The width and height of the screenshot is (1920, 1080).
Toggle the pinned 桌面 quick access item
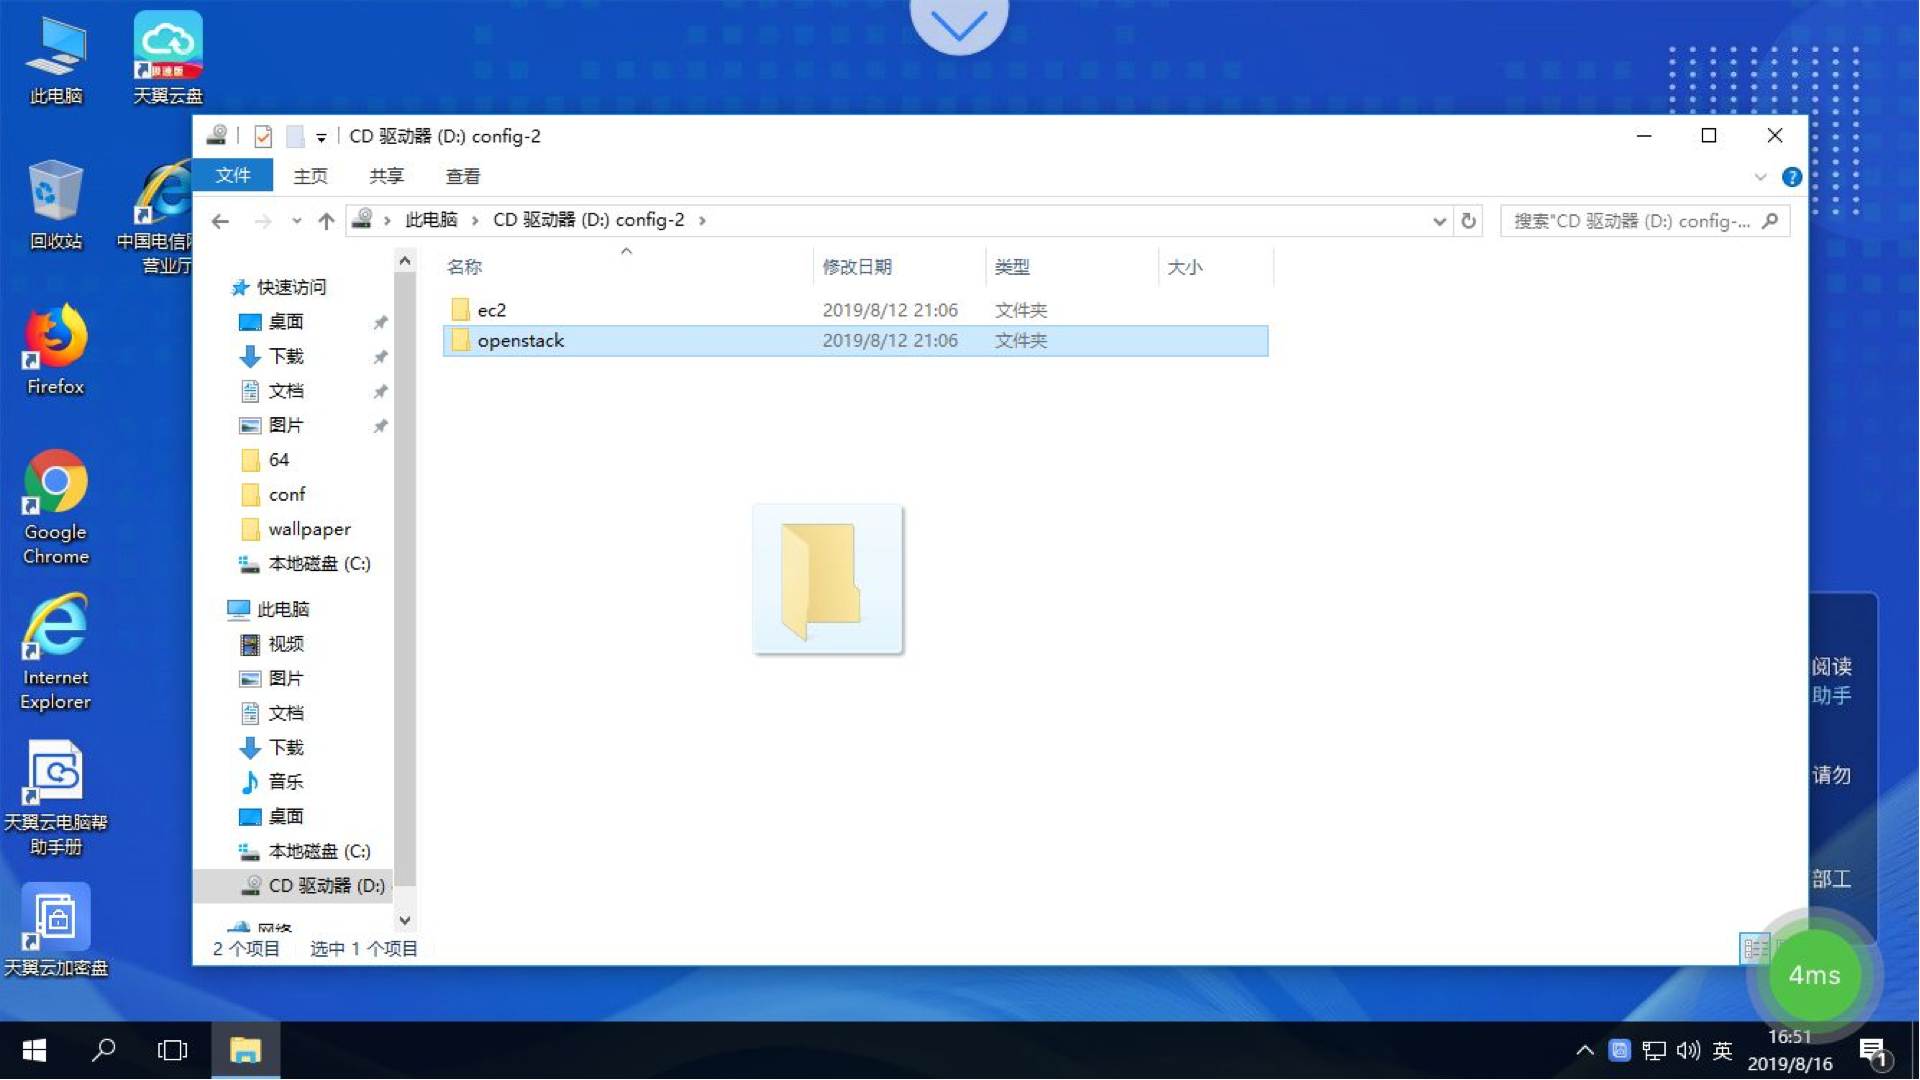[381, 322]
